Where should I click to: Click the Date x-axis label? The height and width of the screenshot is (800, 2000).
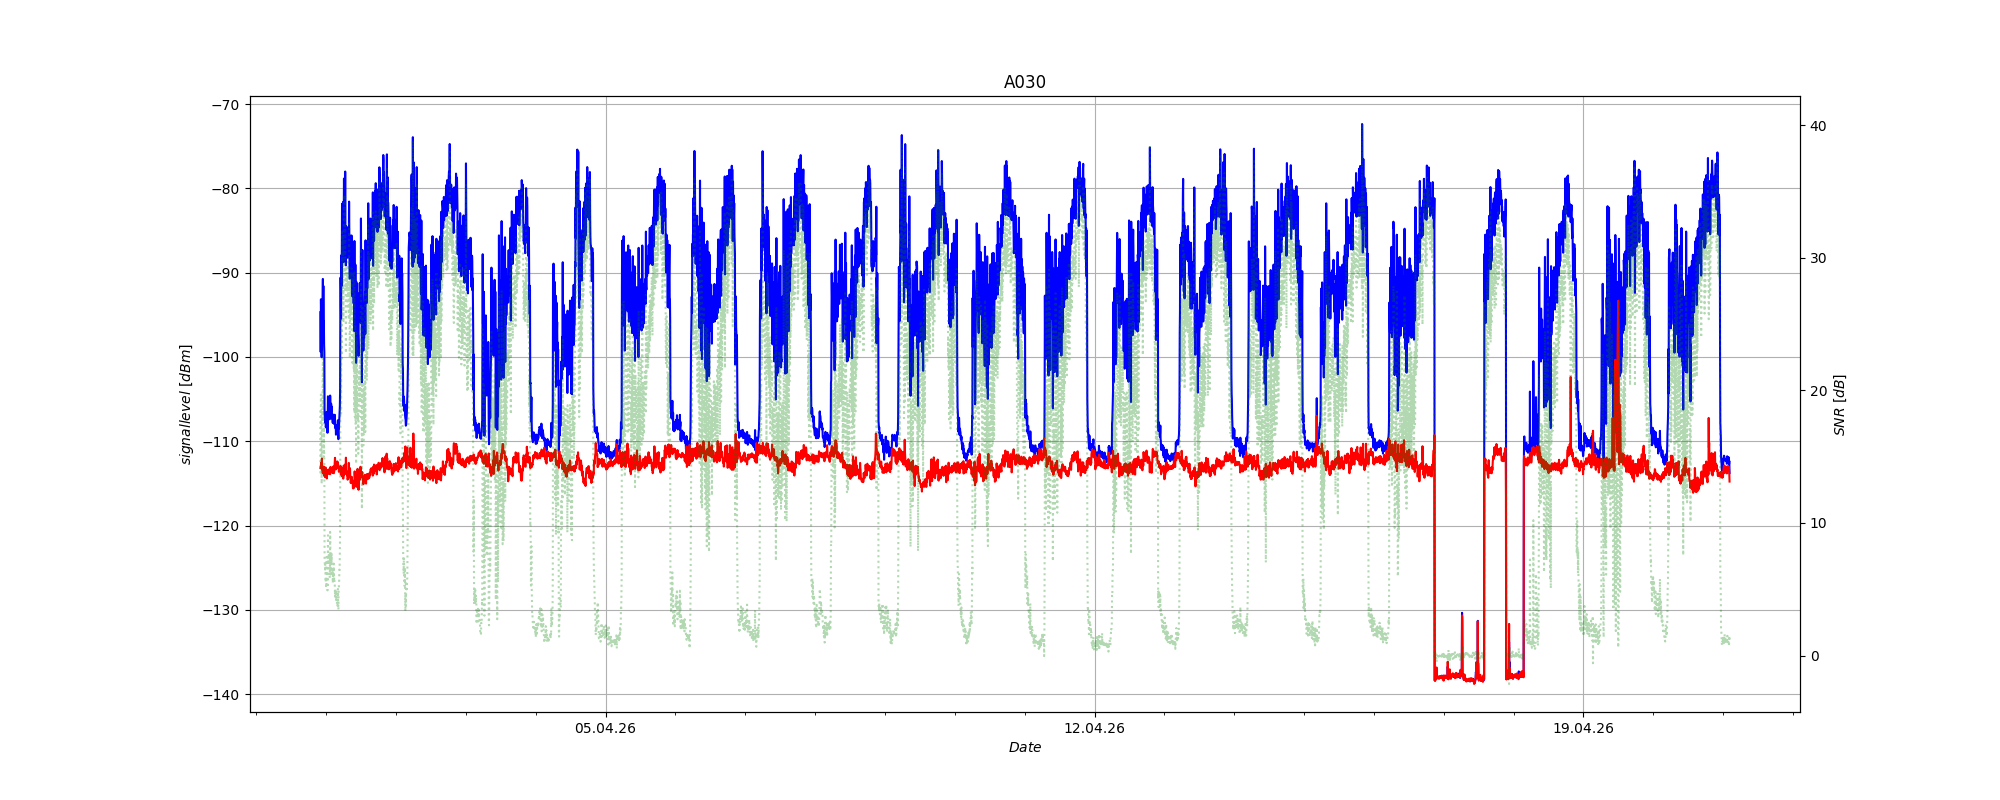(1024, 748)
